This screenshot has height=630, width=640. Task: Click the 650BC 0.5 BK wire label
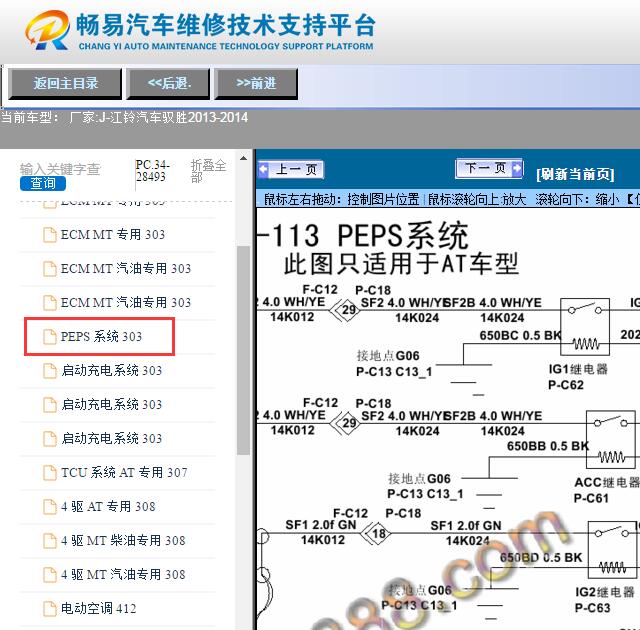pyautogui.click(x=520, y=335)
